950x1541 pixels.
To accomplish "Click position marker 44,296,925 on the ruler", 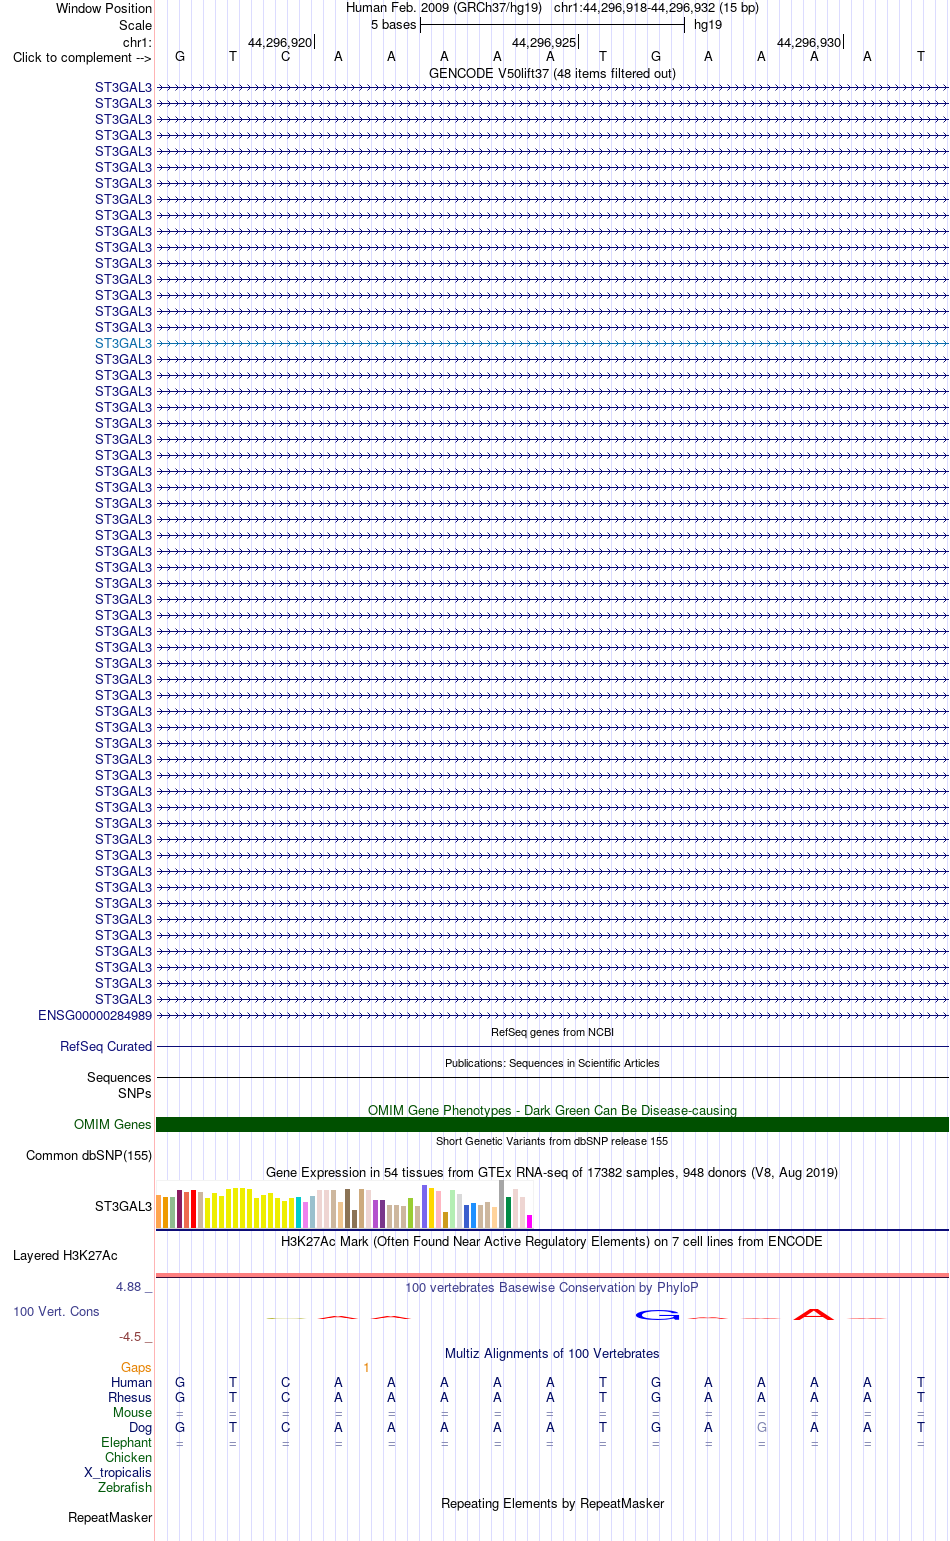I will click(x=544, y=42).
